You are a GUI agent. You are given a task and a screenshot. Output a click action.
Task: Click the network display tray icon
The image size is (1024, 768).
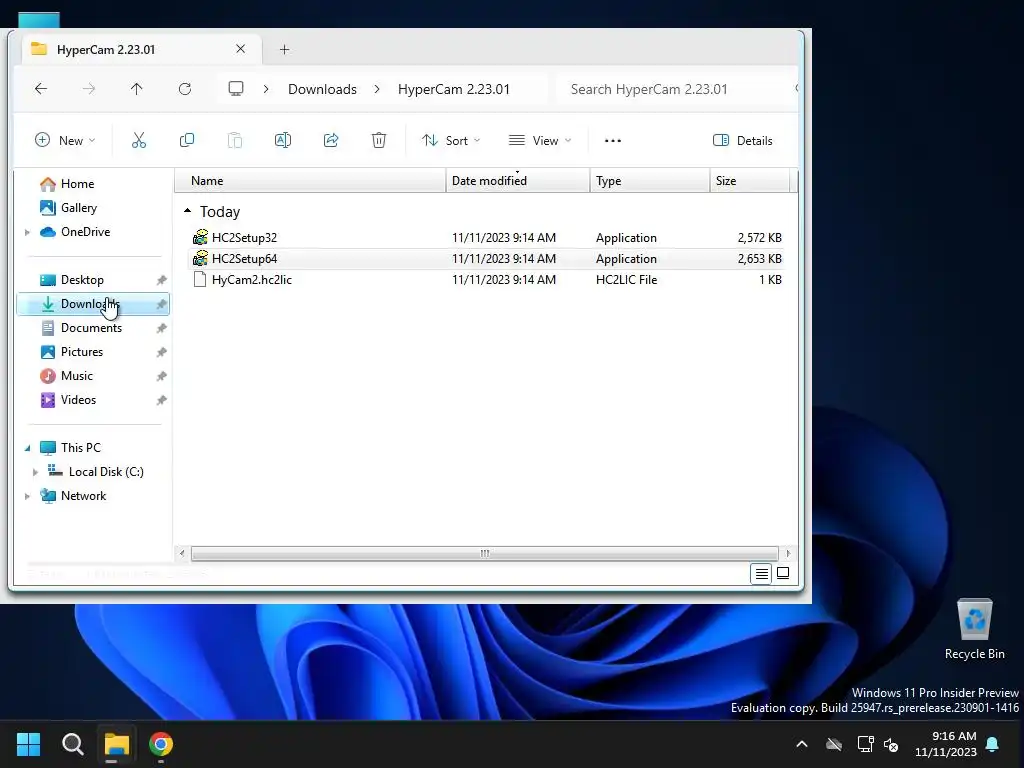coord(865,744)
